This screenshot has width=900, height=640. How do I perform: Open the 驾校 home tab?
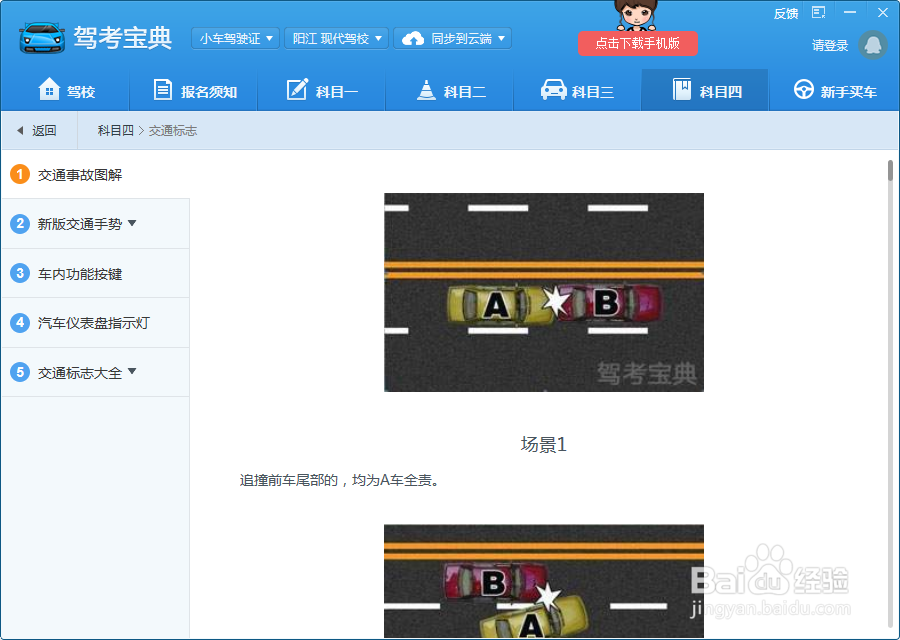pyautogui.click(x=65, y=90)
